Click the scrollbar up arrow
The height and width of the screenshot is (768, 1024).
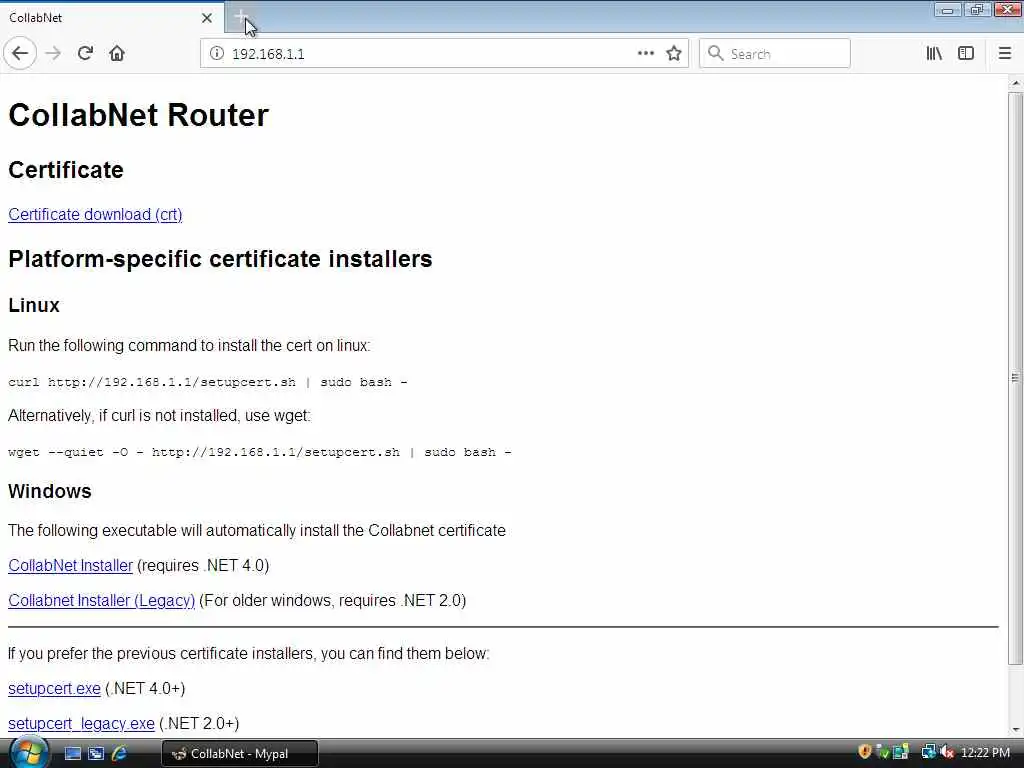[x=1016, y=83]
